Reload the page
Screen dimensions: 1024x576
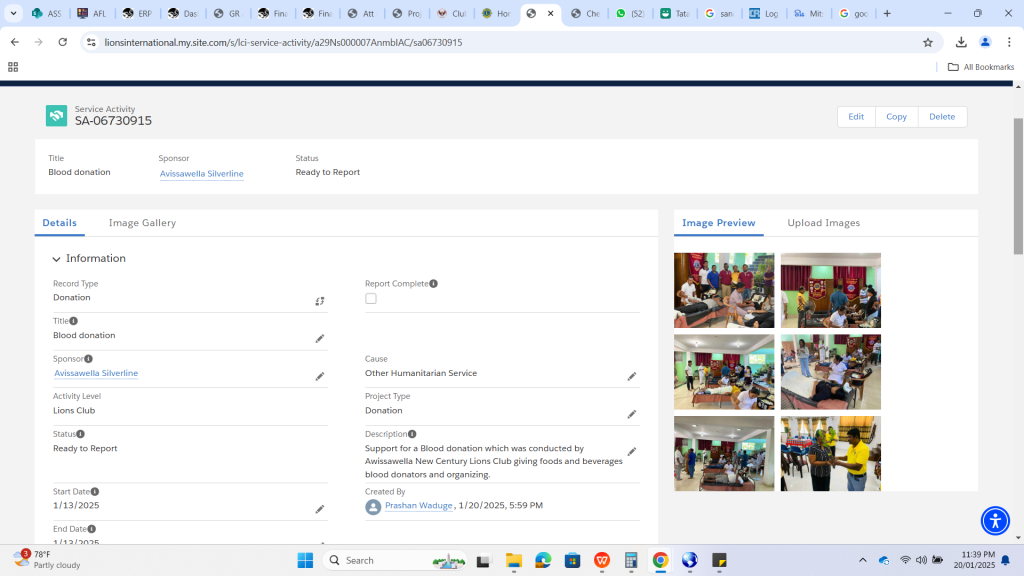pos(63,42)
